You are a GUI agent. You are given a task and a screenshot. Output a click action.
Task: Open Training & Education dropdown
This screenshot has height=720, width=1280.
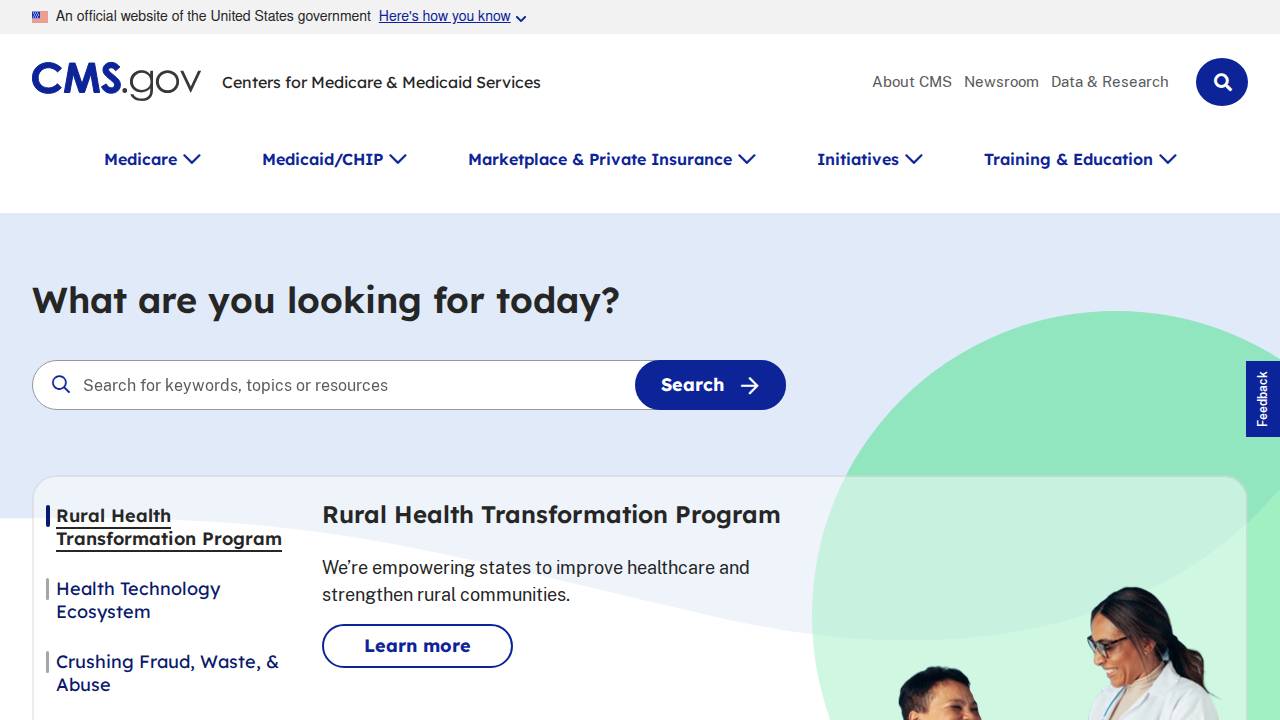1079,159
